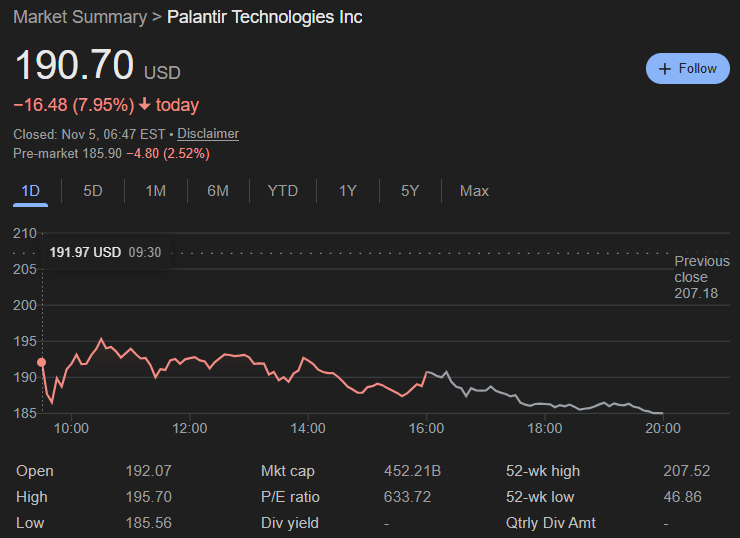Viewport: 740px width, 538px height.
Task: Select the 1D time range tab
Action: pyautogui.click(x=31, y=190)
